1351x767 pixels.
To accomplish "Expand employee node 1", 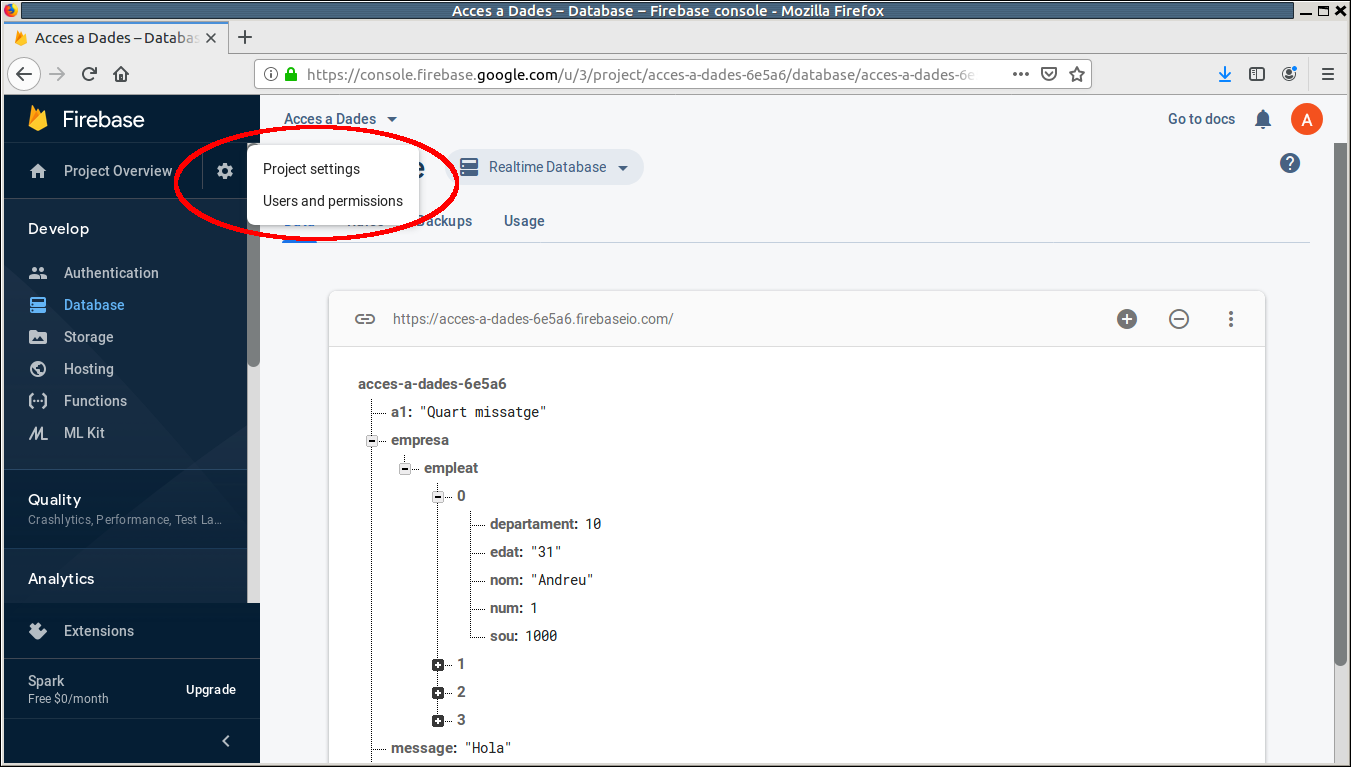I will (x=438, y=665).
